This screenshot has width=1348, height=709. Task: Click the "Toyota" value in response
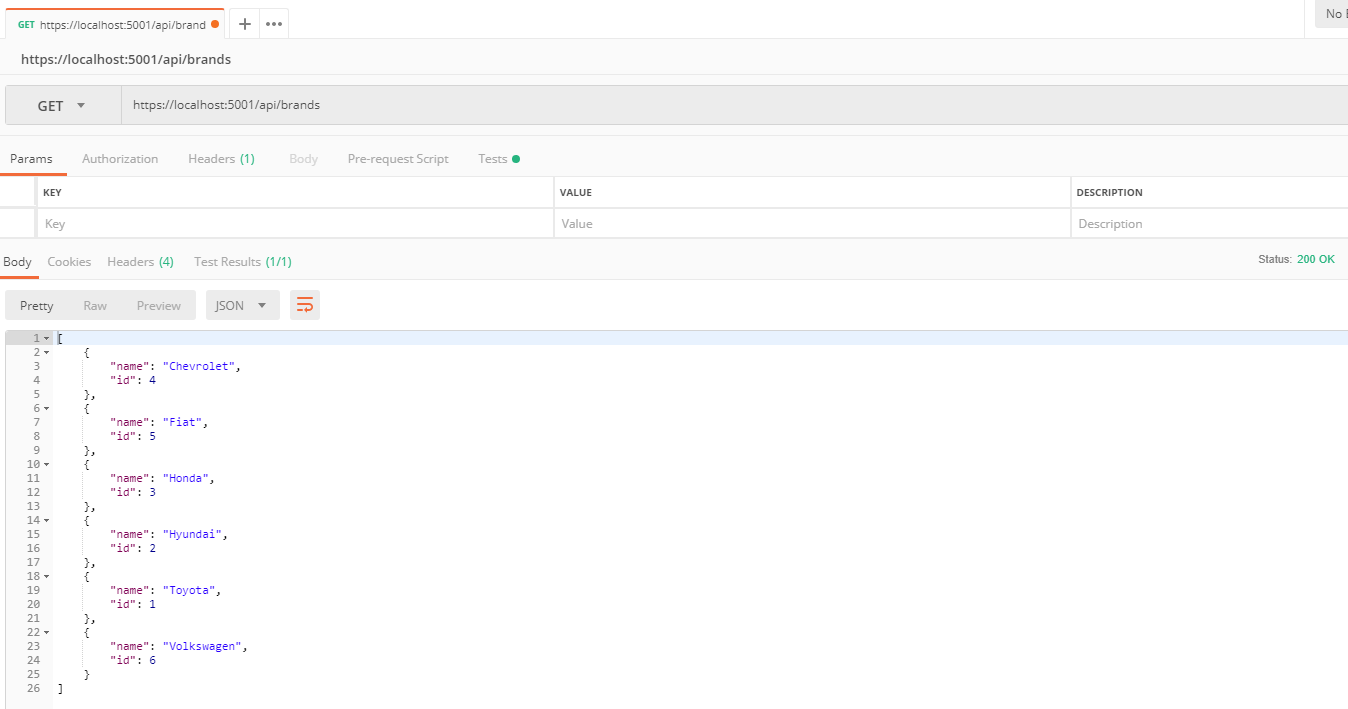[189, 590]
